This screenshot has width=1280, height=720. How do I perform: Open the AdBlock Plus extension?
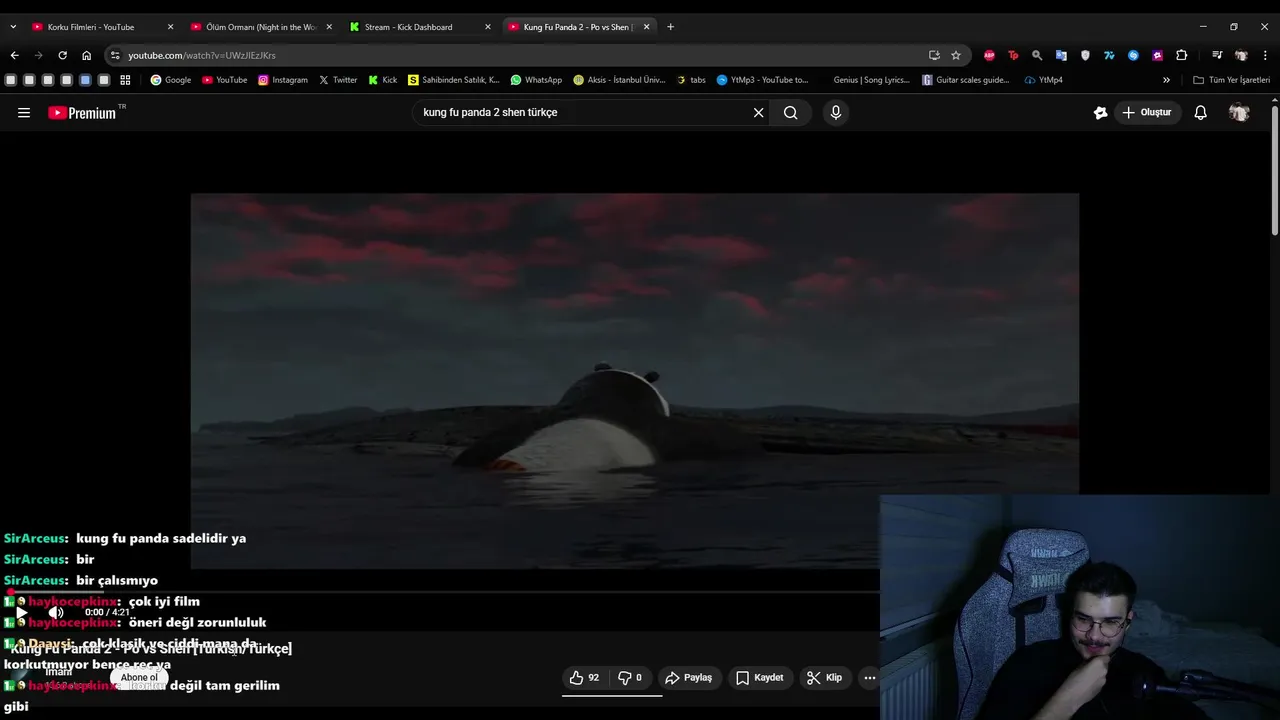tap(989, 55)
